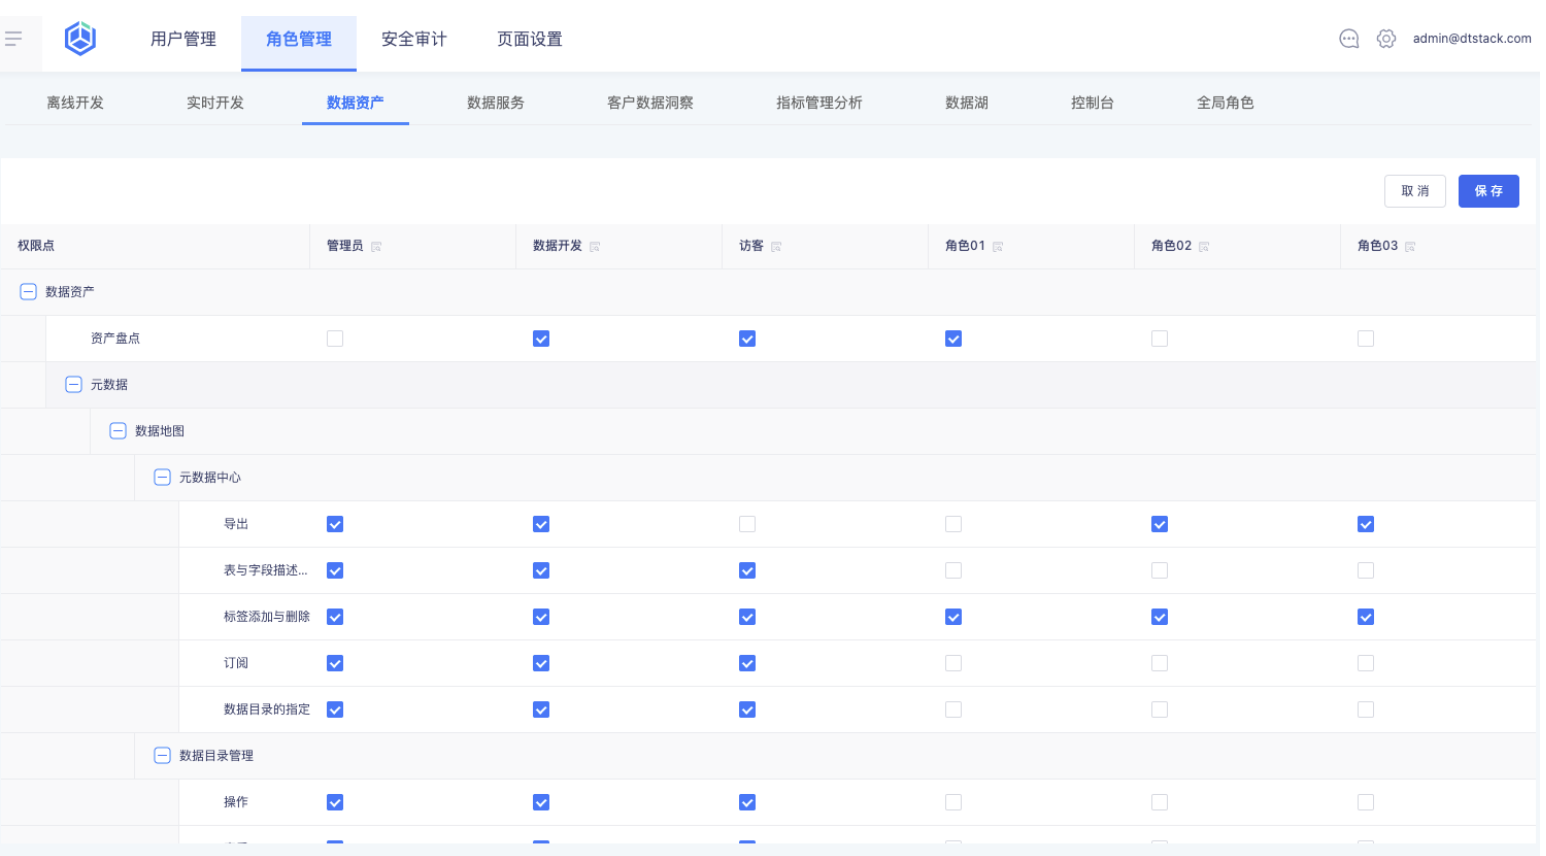The image size is (1546, 856).
Task: Uncheck 导出 permission for 角色02
Action: click(1159, 524)
